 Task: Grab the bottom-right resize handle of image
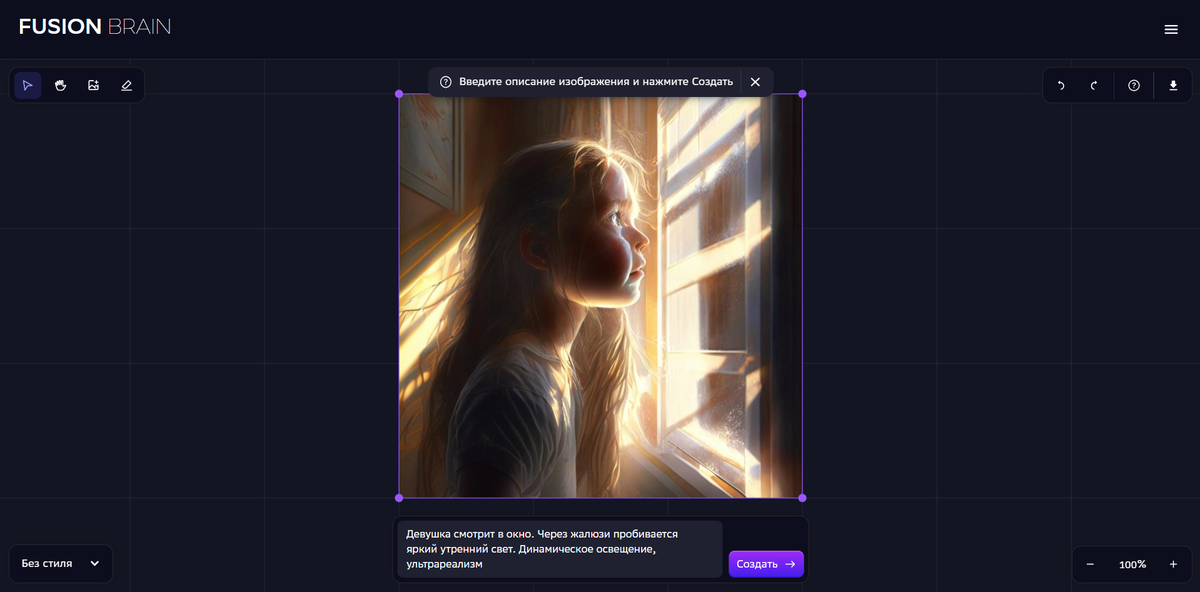coord(802,497)
